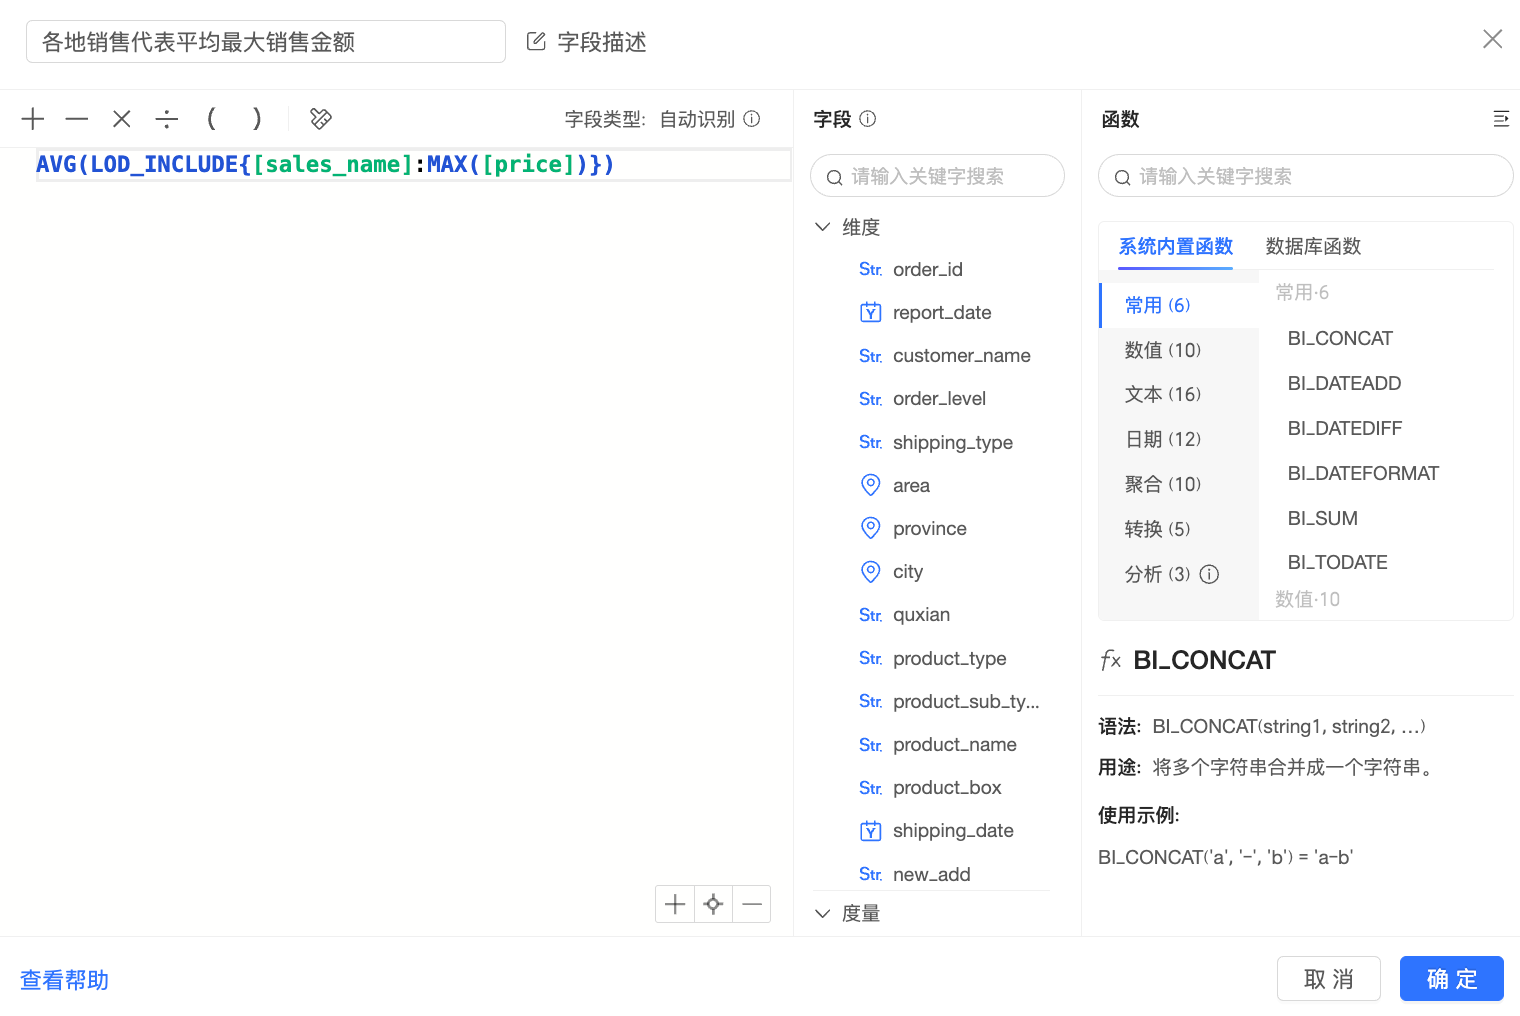The image size is (1520, 1016).
Task: Insert quxian field into formula
Action: (921, 614)
